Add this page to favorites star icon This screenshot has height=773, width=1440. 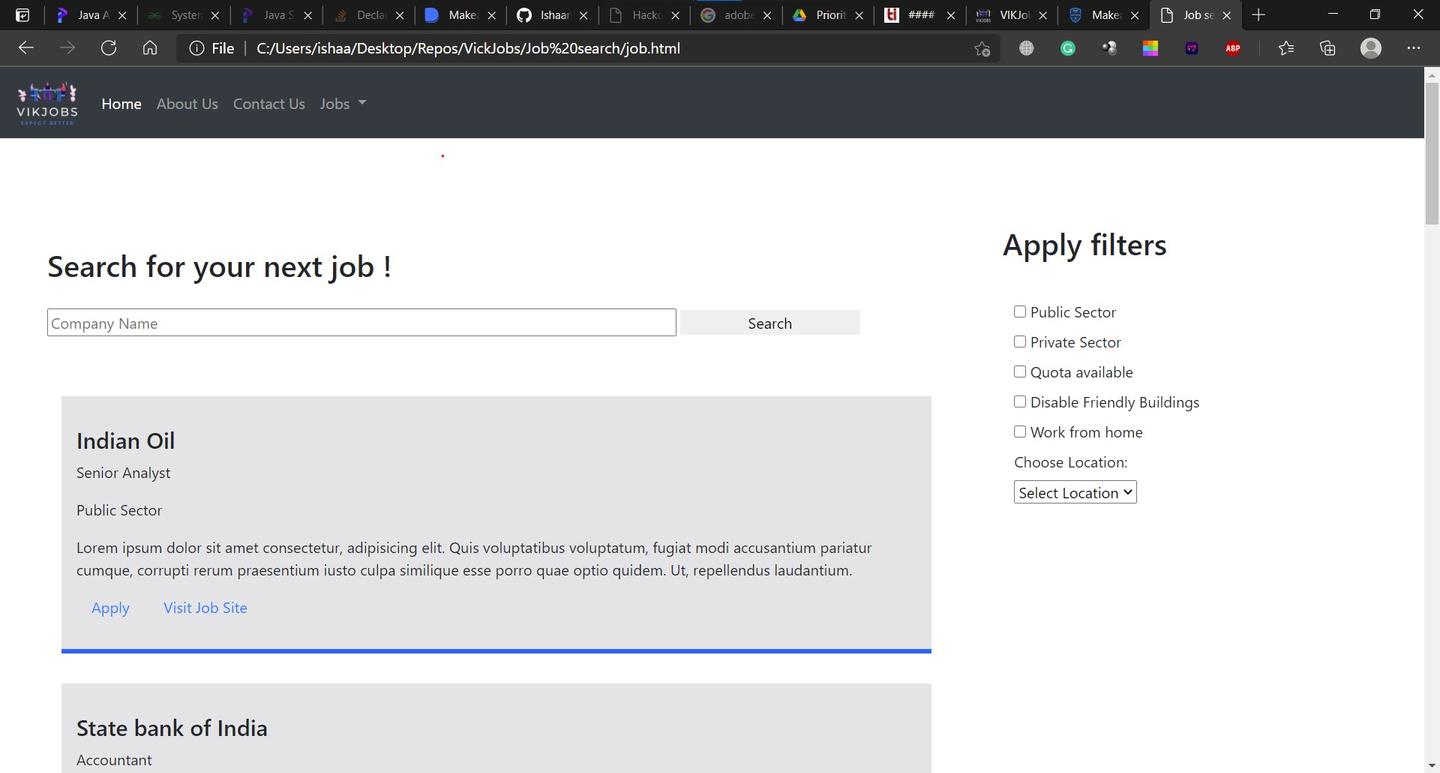click(982, 48)
